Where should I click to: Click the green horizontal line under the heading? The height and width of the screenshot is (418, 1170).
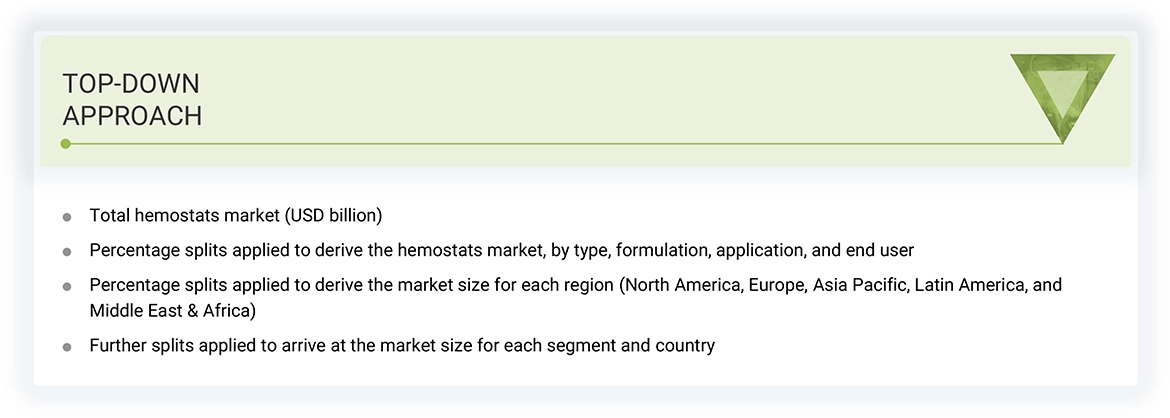tap(560, 144)
